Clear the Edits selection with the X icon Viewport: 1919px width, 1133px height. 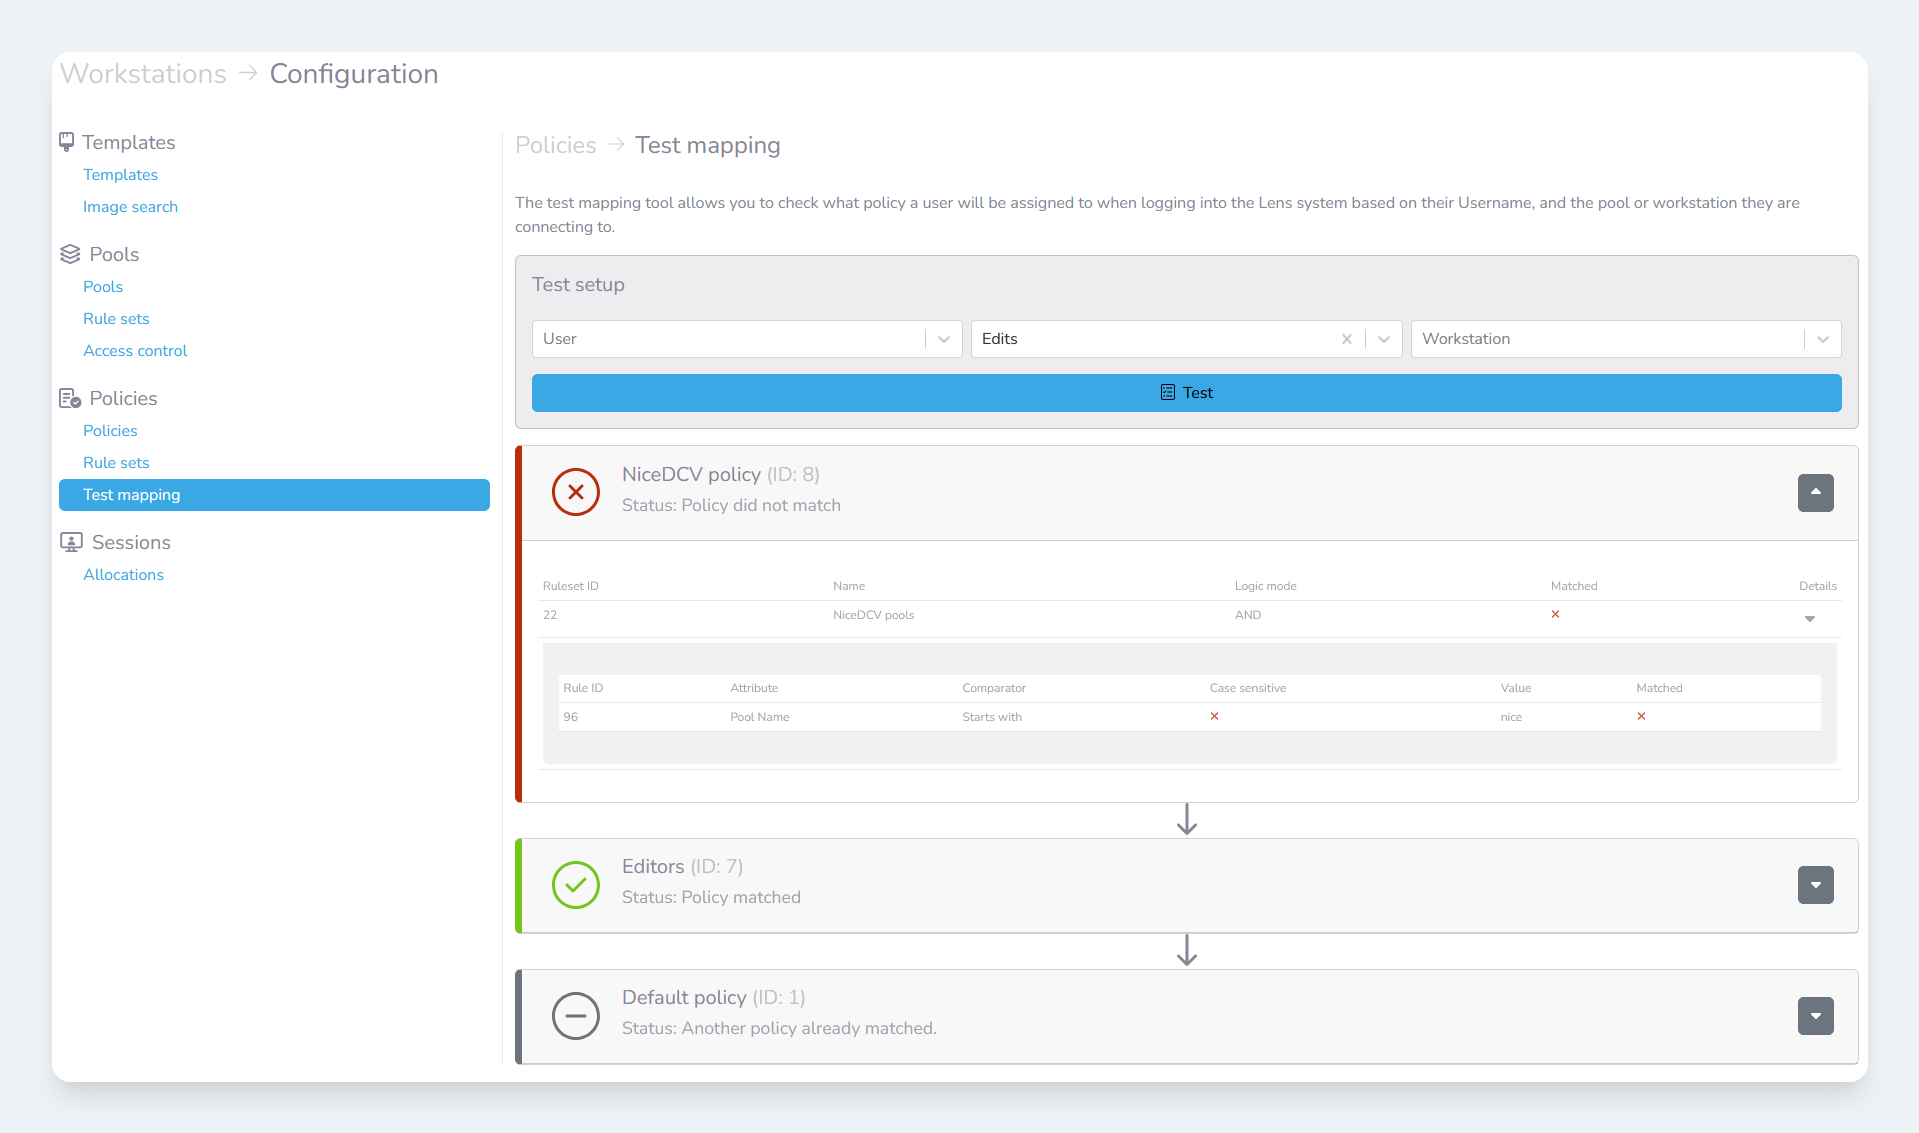[x=1347, y=339]
